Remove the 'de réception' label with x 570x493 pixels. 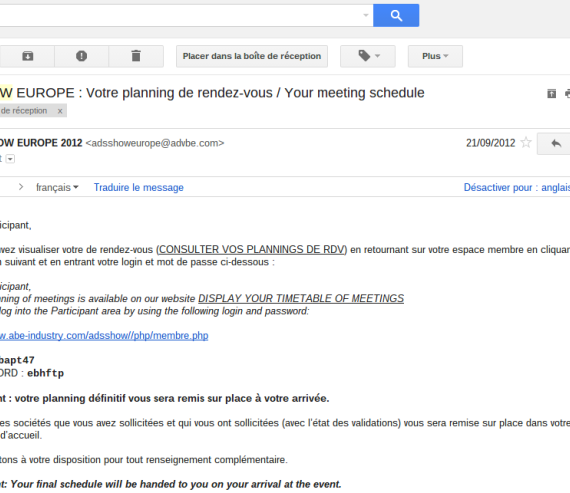[60, 111]
